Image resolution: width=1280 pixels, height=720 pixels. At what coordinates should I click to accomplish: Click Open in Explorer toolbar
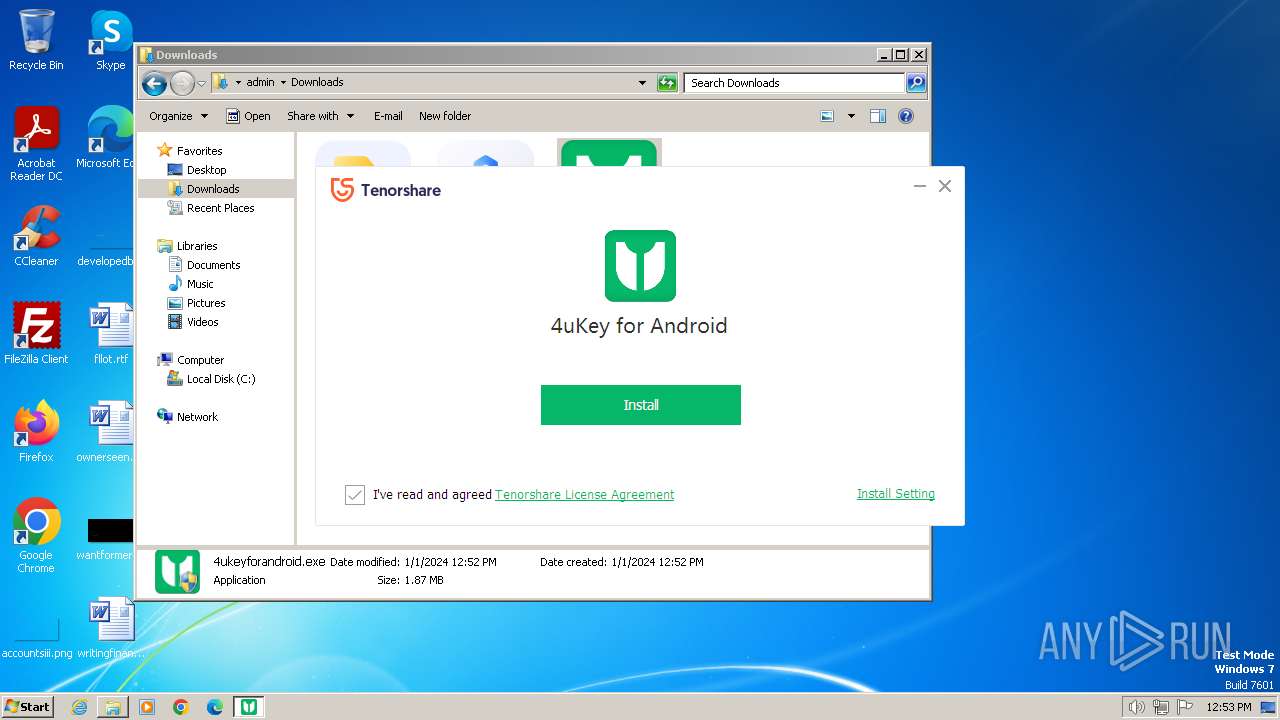tap(248, 116)
